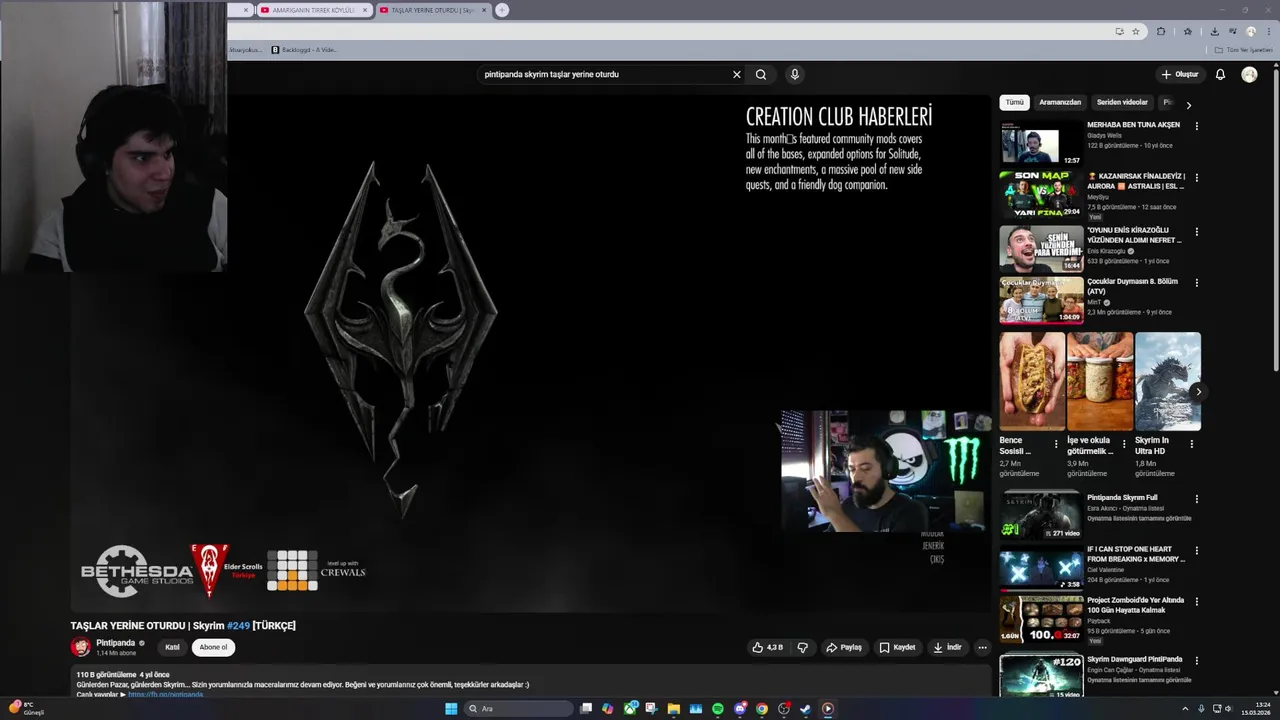Screen dimensions: 1280x720
Task: Open the fb.gg/pintipanda link
Action: tap(165, 694)
